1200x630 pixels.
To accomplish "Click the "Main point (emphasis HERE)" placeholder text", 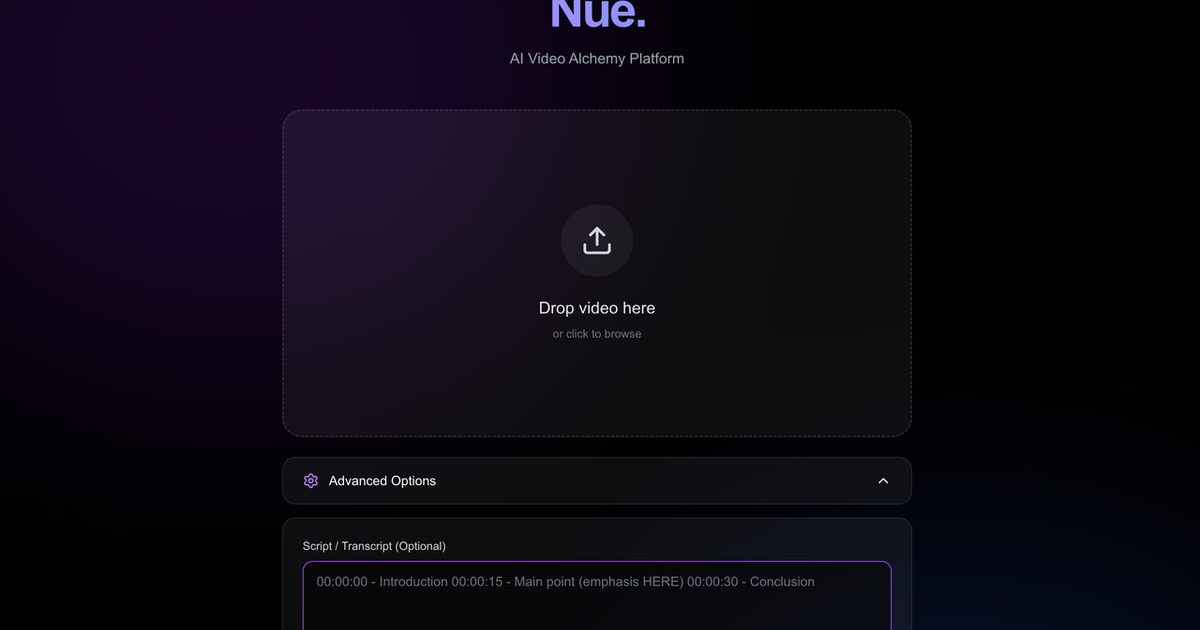I will [x=599, y=582].
